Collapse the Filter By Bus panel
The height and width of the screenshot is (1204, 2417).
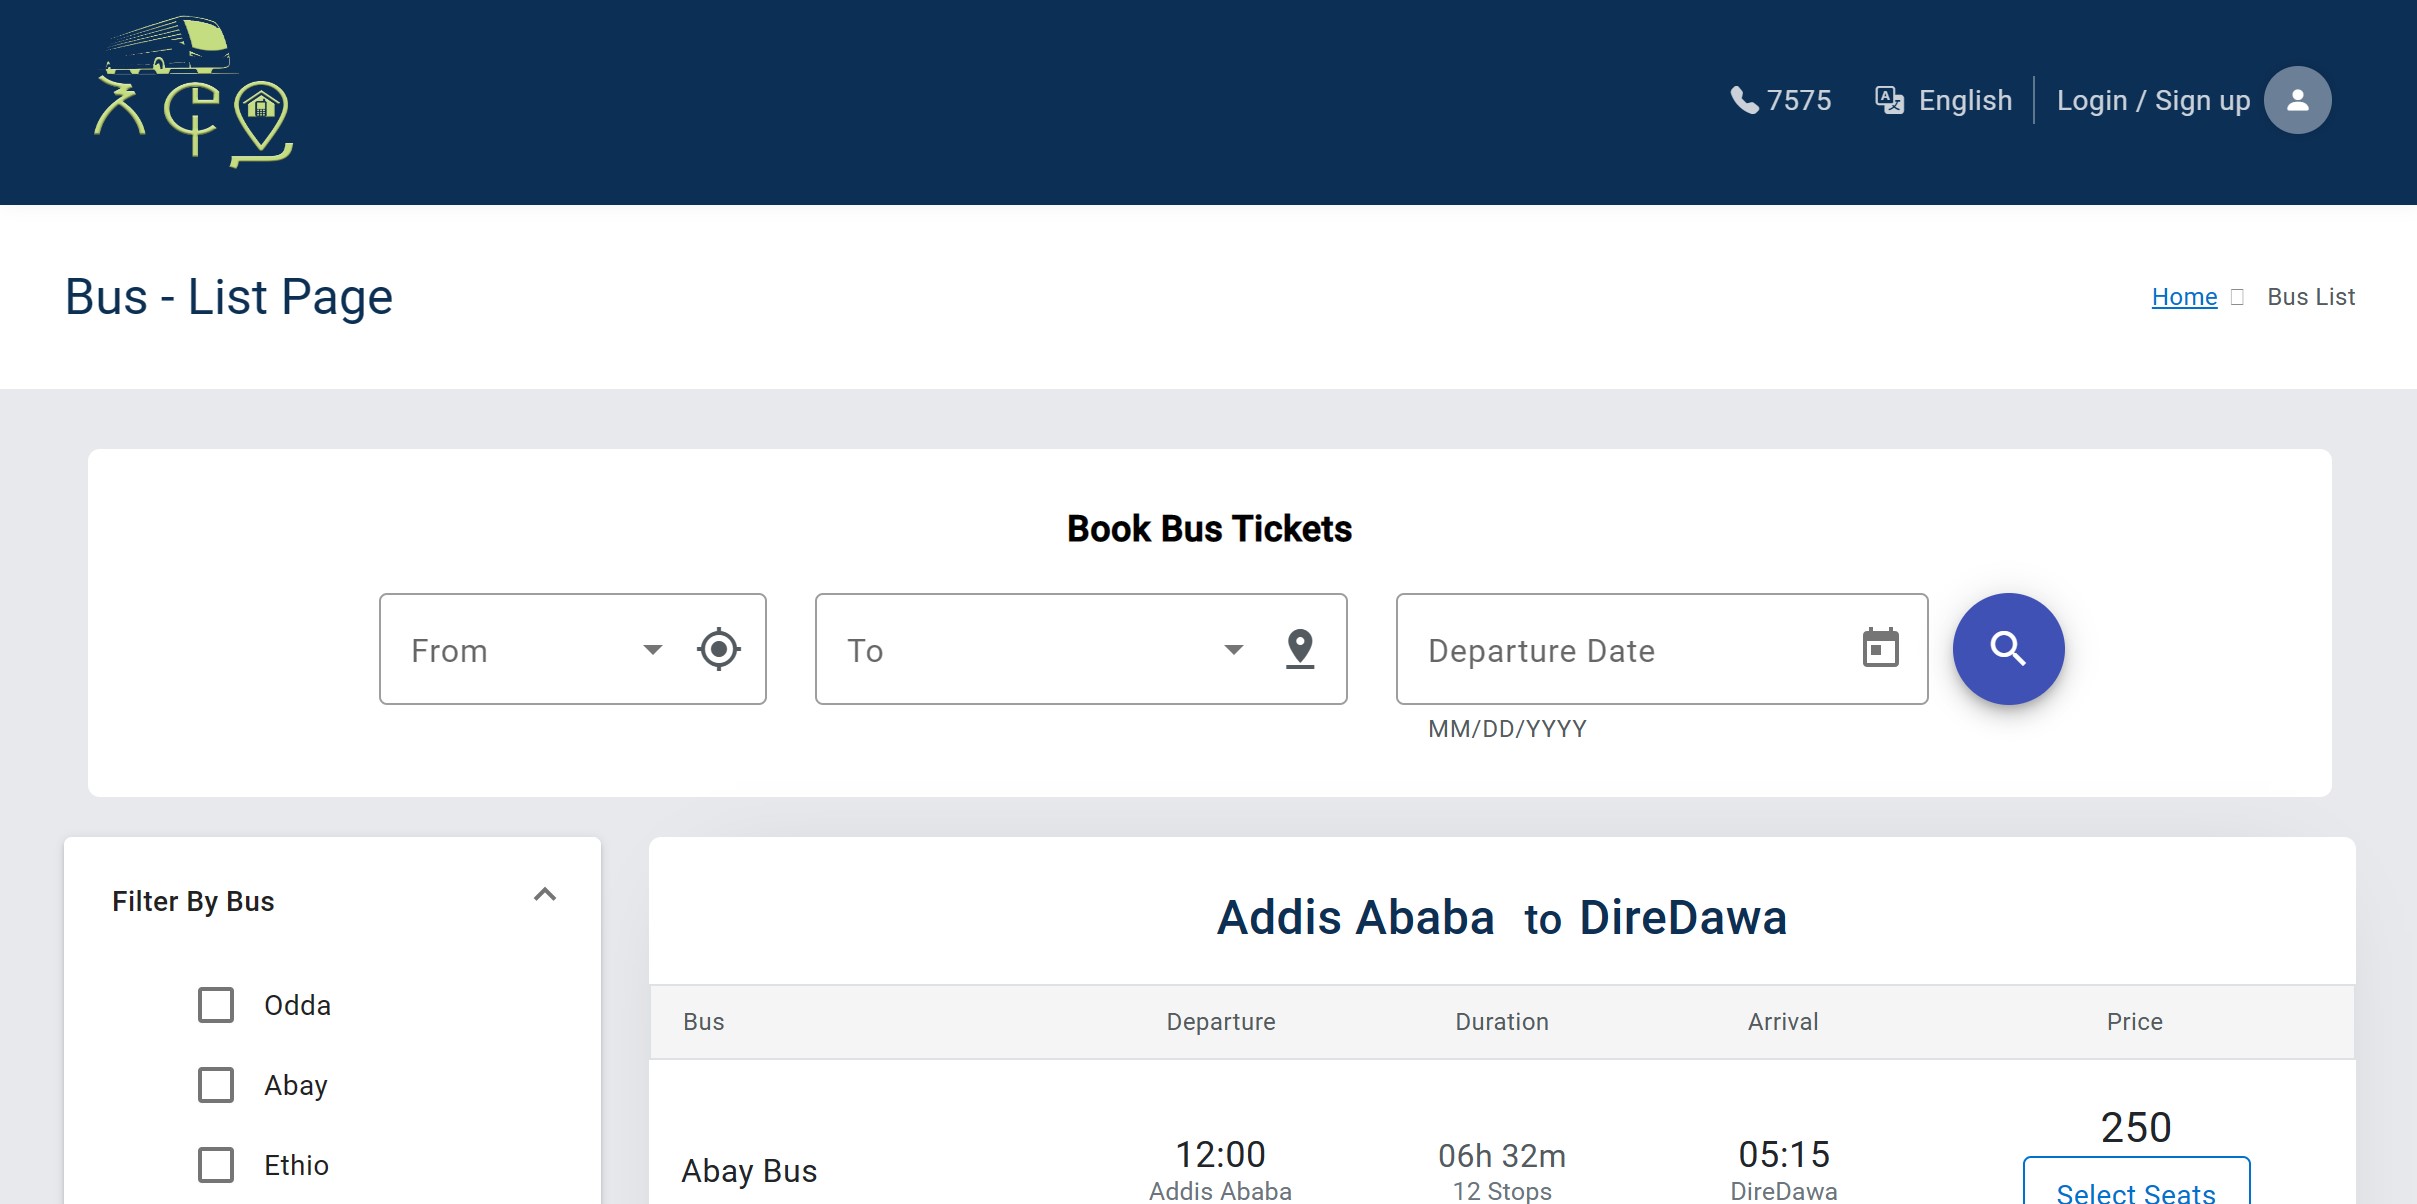[x=544, y=895]
